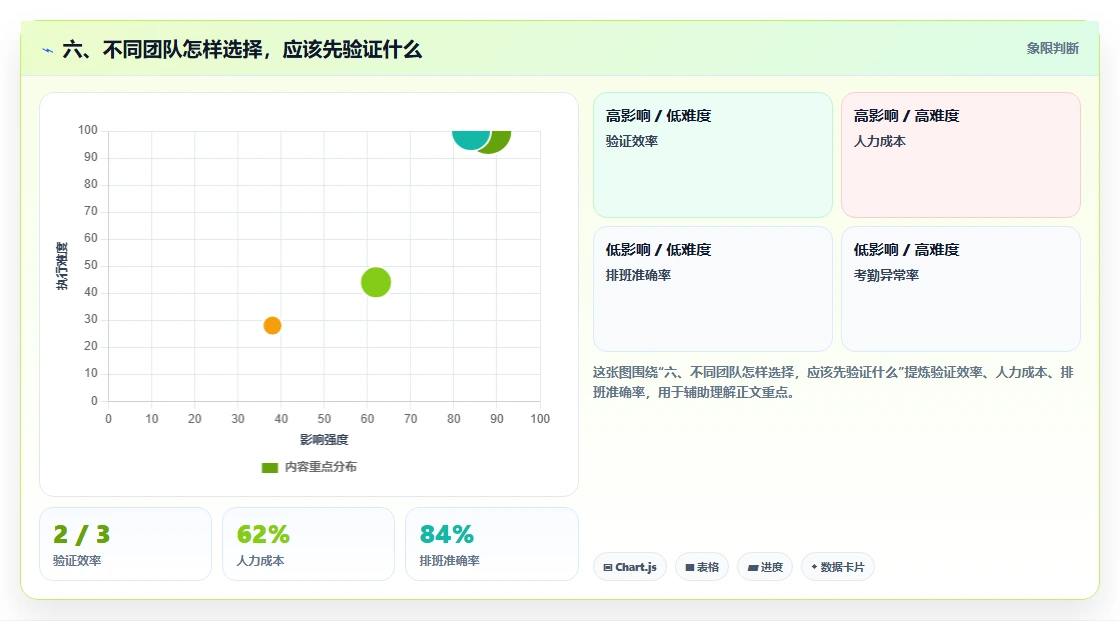Click the small icon before the section title
This screenshot has height=621, width=1120.
click(48, 51)
